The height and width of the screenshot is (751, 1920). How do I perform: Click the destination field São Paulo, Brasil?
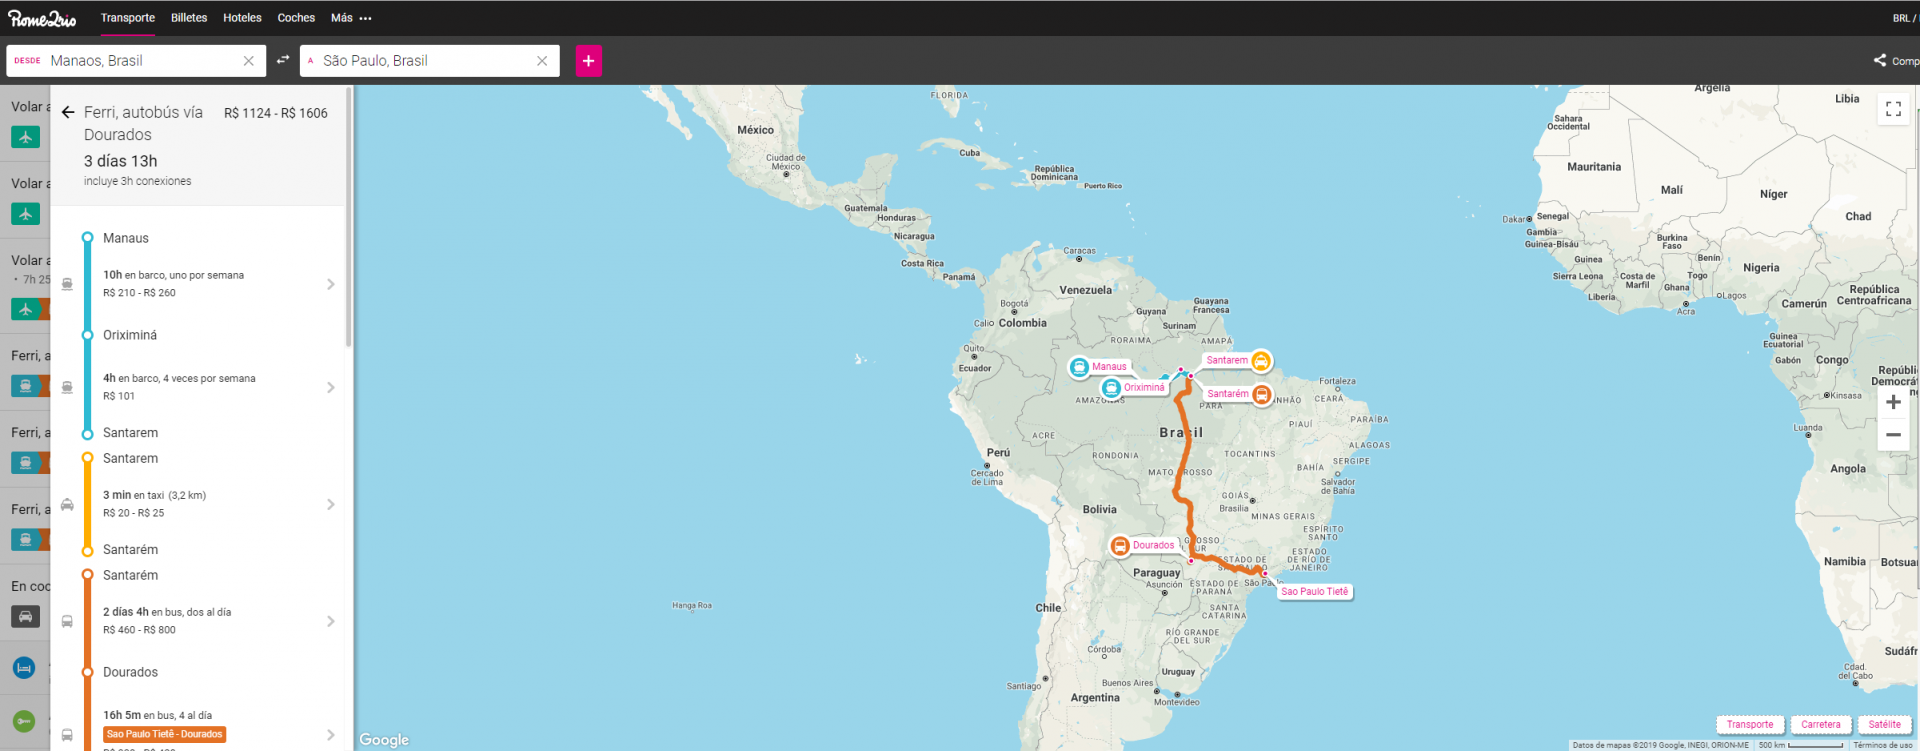(430, 61)
